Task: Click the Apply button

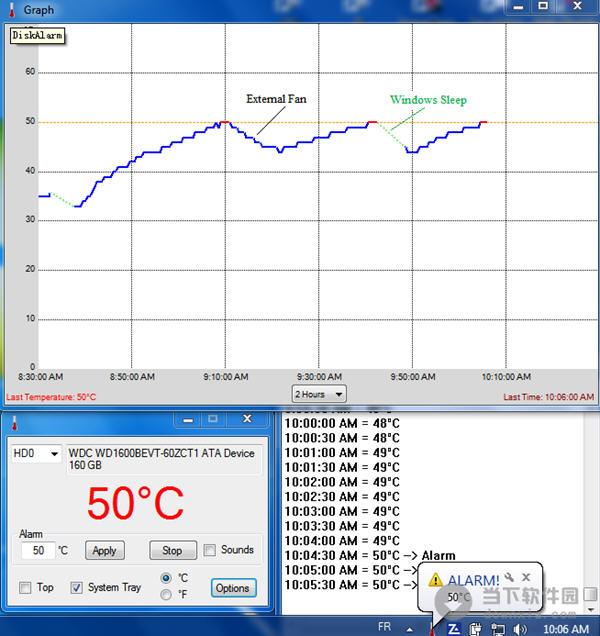Action: tap(105, 550)
